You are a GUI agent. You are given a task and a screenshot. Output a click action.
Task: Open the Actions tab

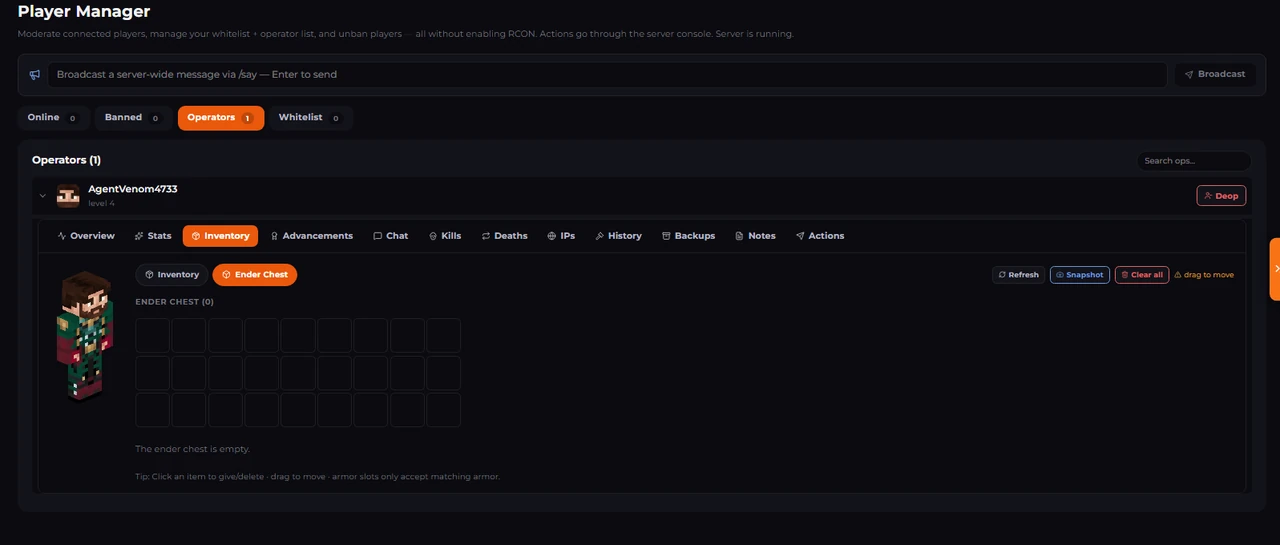point(820,236)
